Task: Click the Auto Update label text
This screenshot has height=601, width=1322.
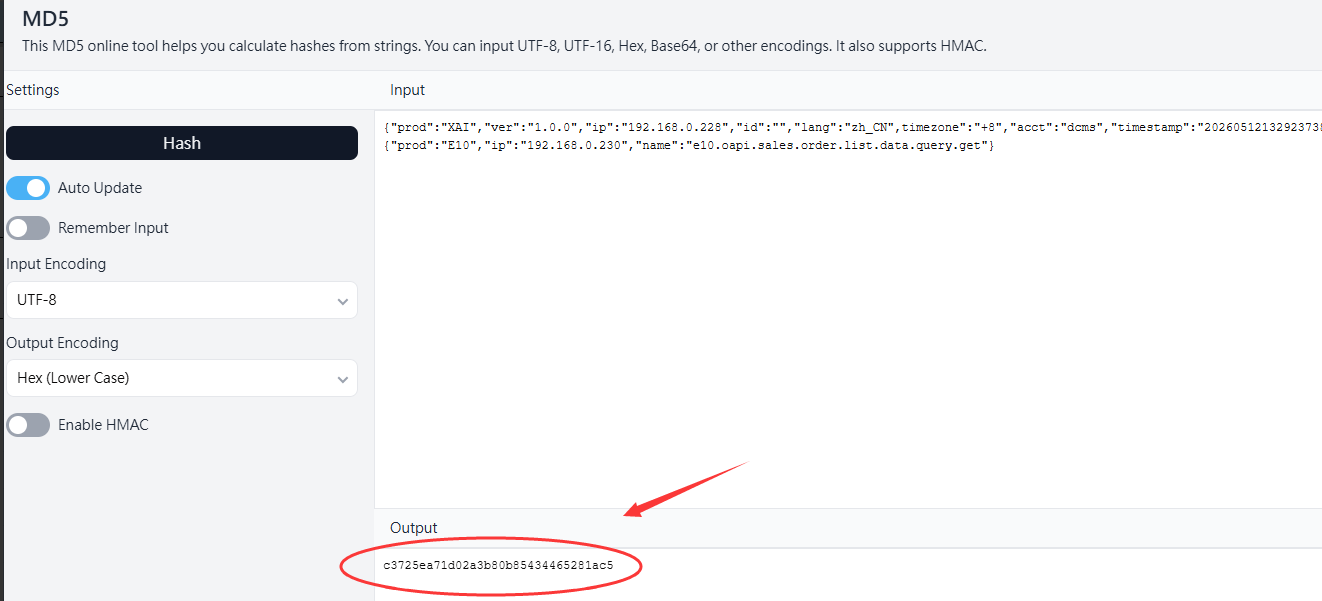Action: 100,188
